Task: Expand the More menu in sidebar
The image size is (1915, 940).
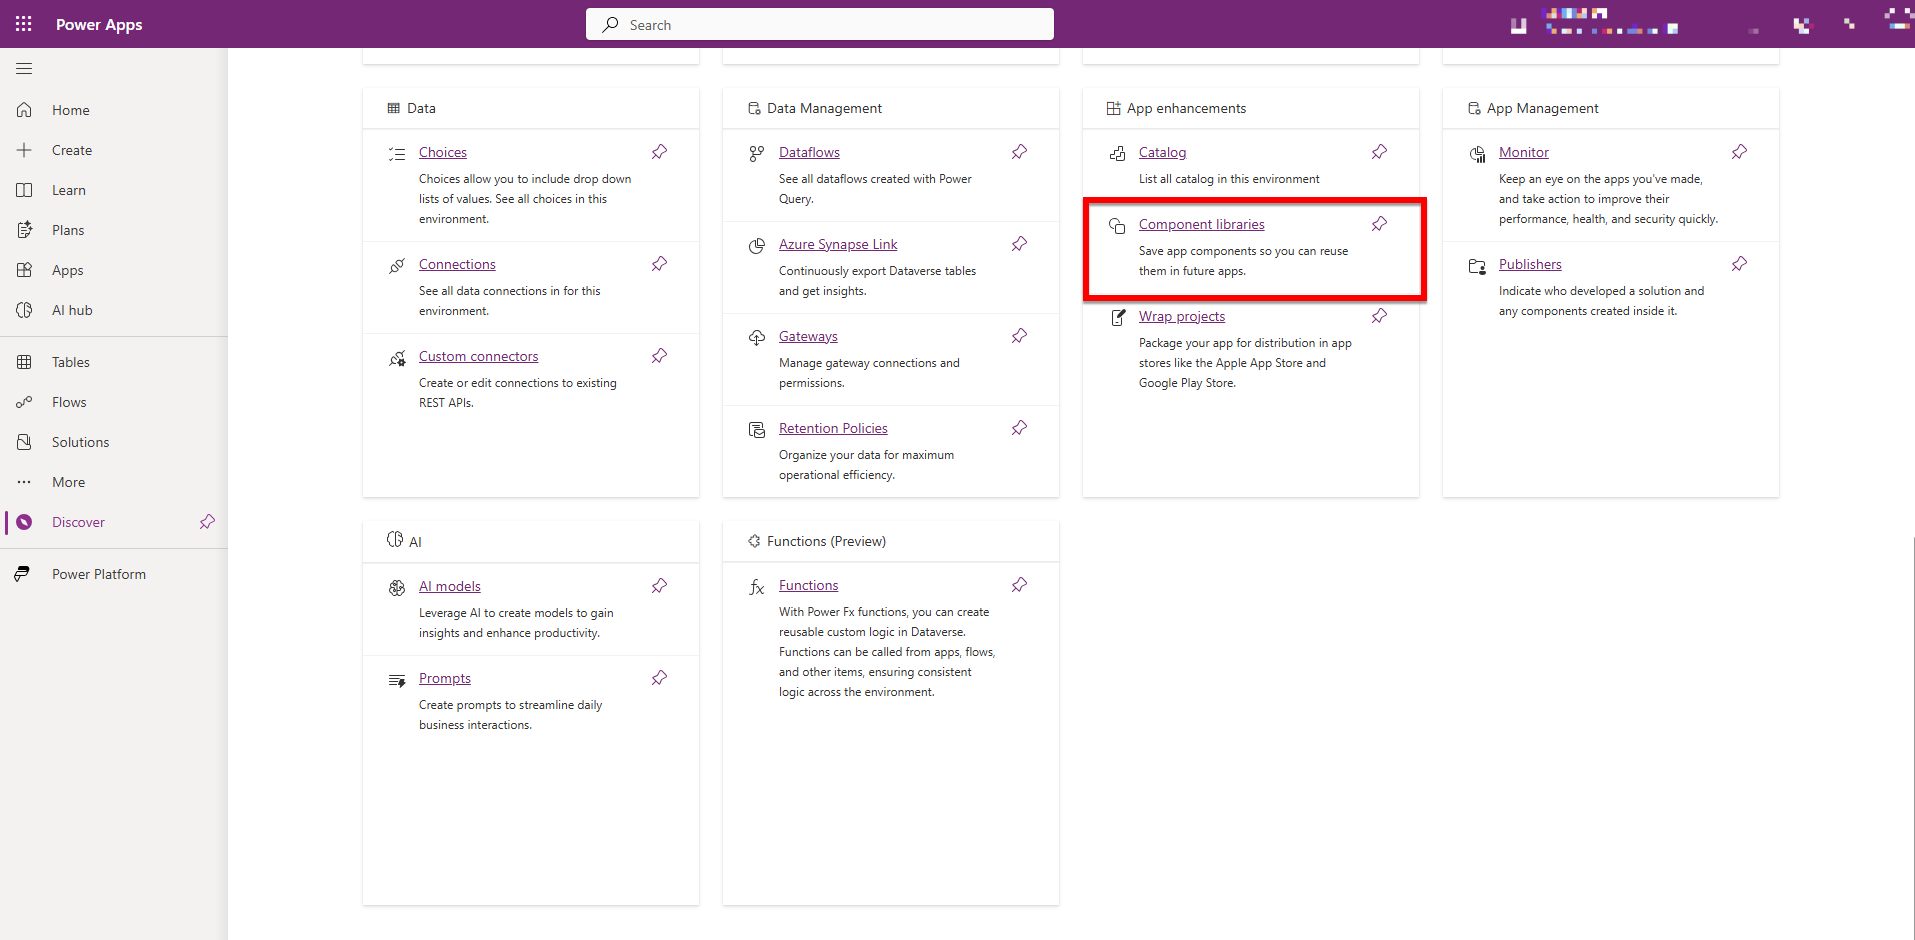Action: (114, 482)
